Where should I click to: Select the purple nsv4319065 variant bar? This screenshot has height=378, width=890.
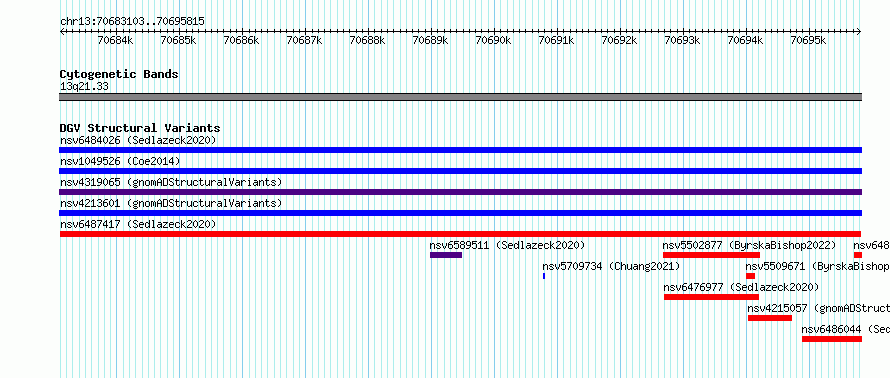click(460, 192)
